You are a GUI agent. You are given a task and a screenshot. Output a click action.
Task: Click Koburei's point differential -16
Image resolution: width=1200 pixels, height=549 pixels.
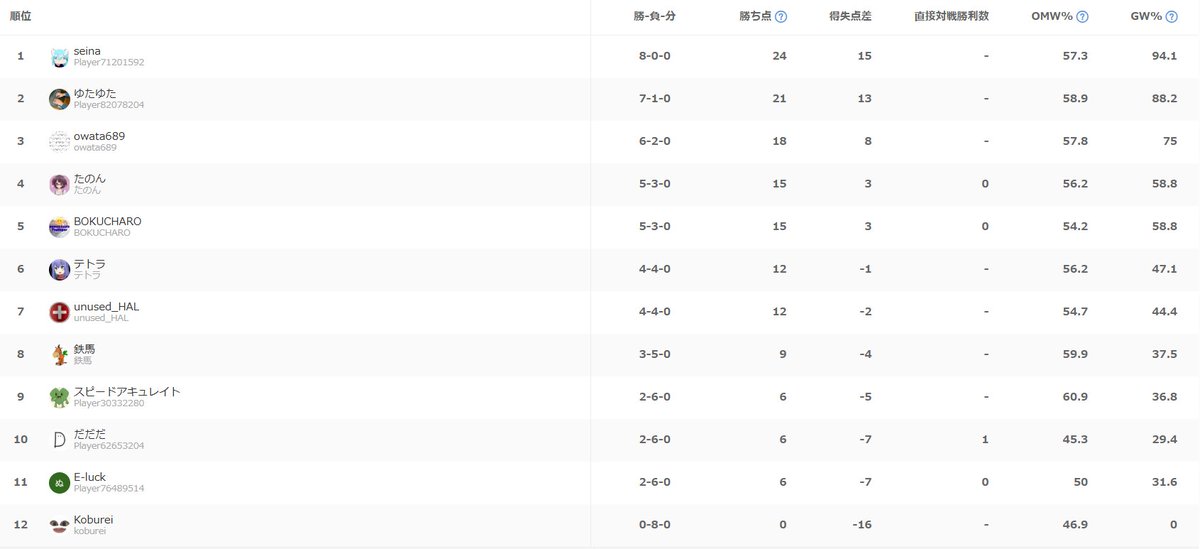[x=861, y=525]
